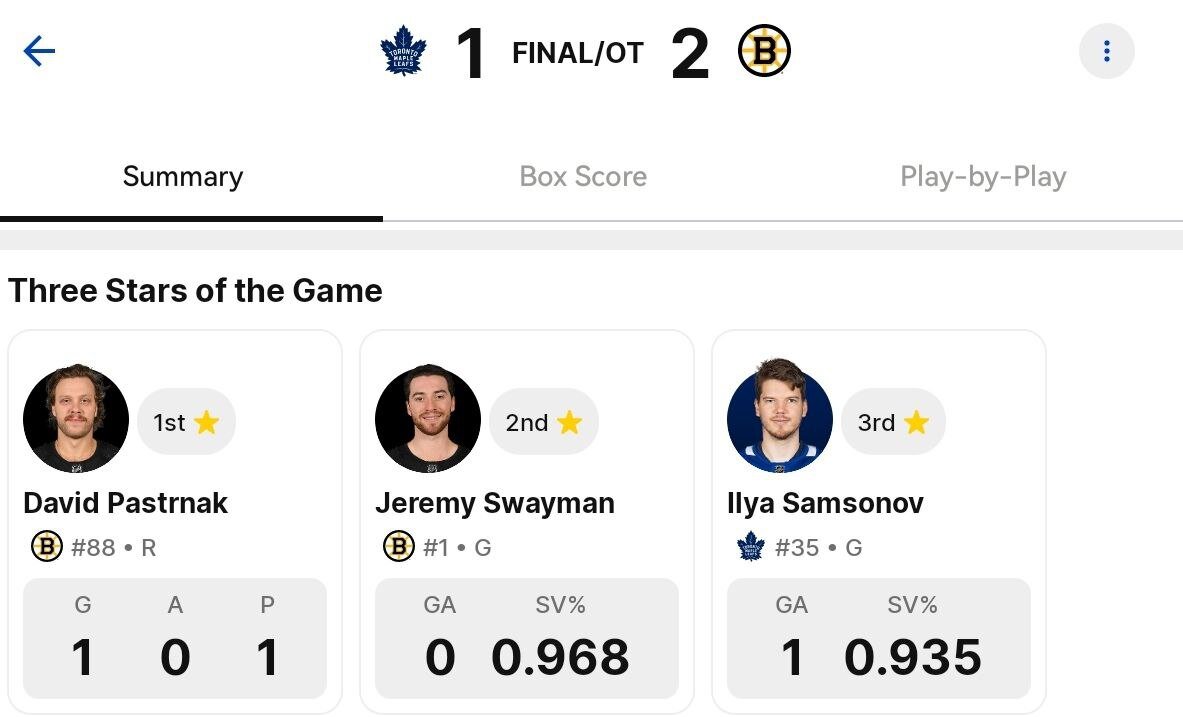This screenshot has width=1183, height=717.
Task: Tap the Bruins logo beside #88
Action: (x=47, y=547)
